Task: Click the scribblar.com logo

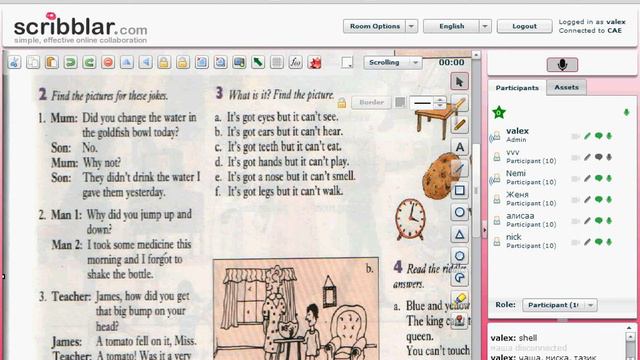Action: pos(80,28)
